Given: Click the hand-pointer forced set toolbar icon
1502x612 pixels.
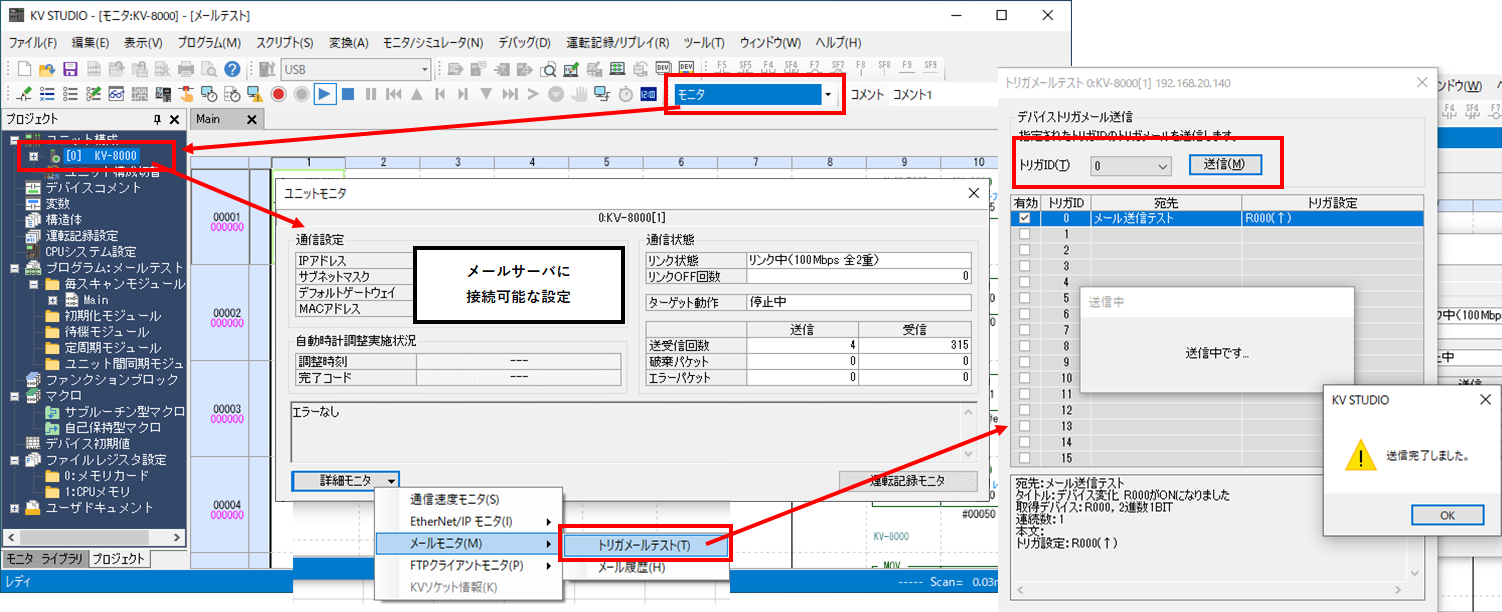Looking at the screenshot, I should pos(187,94).
